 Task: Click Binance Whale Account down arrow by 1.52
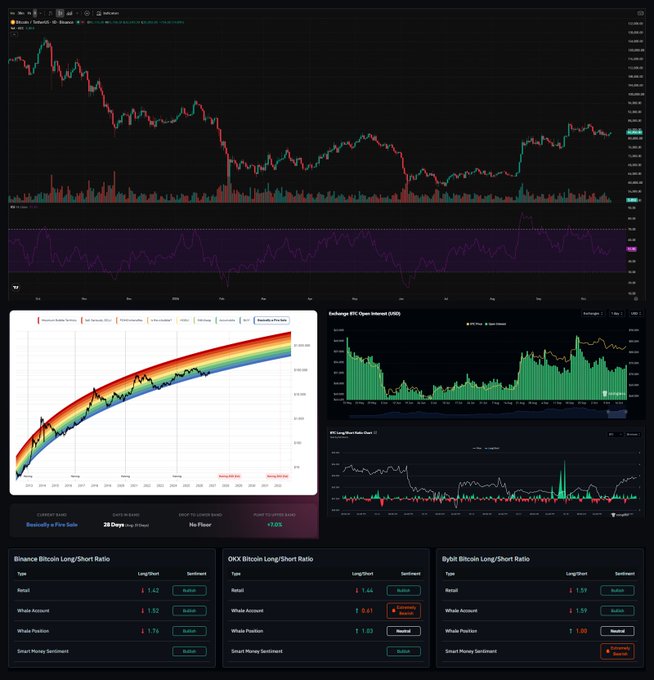click(x=142, y=611)
